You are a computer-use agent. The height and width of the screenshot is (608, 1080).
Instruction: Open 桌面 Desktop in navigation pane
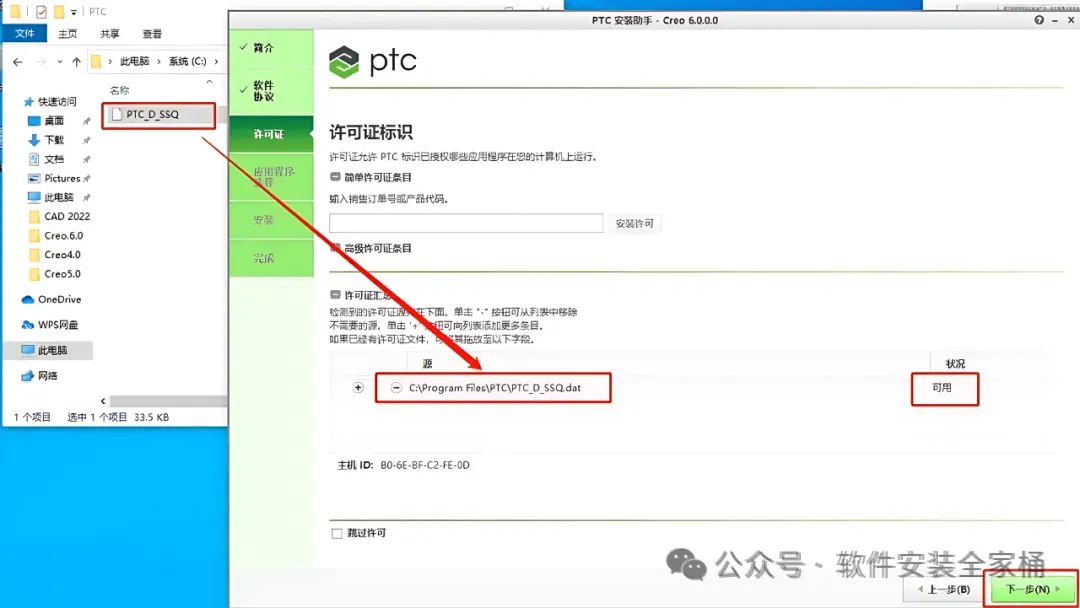point(46,121)
